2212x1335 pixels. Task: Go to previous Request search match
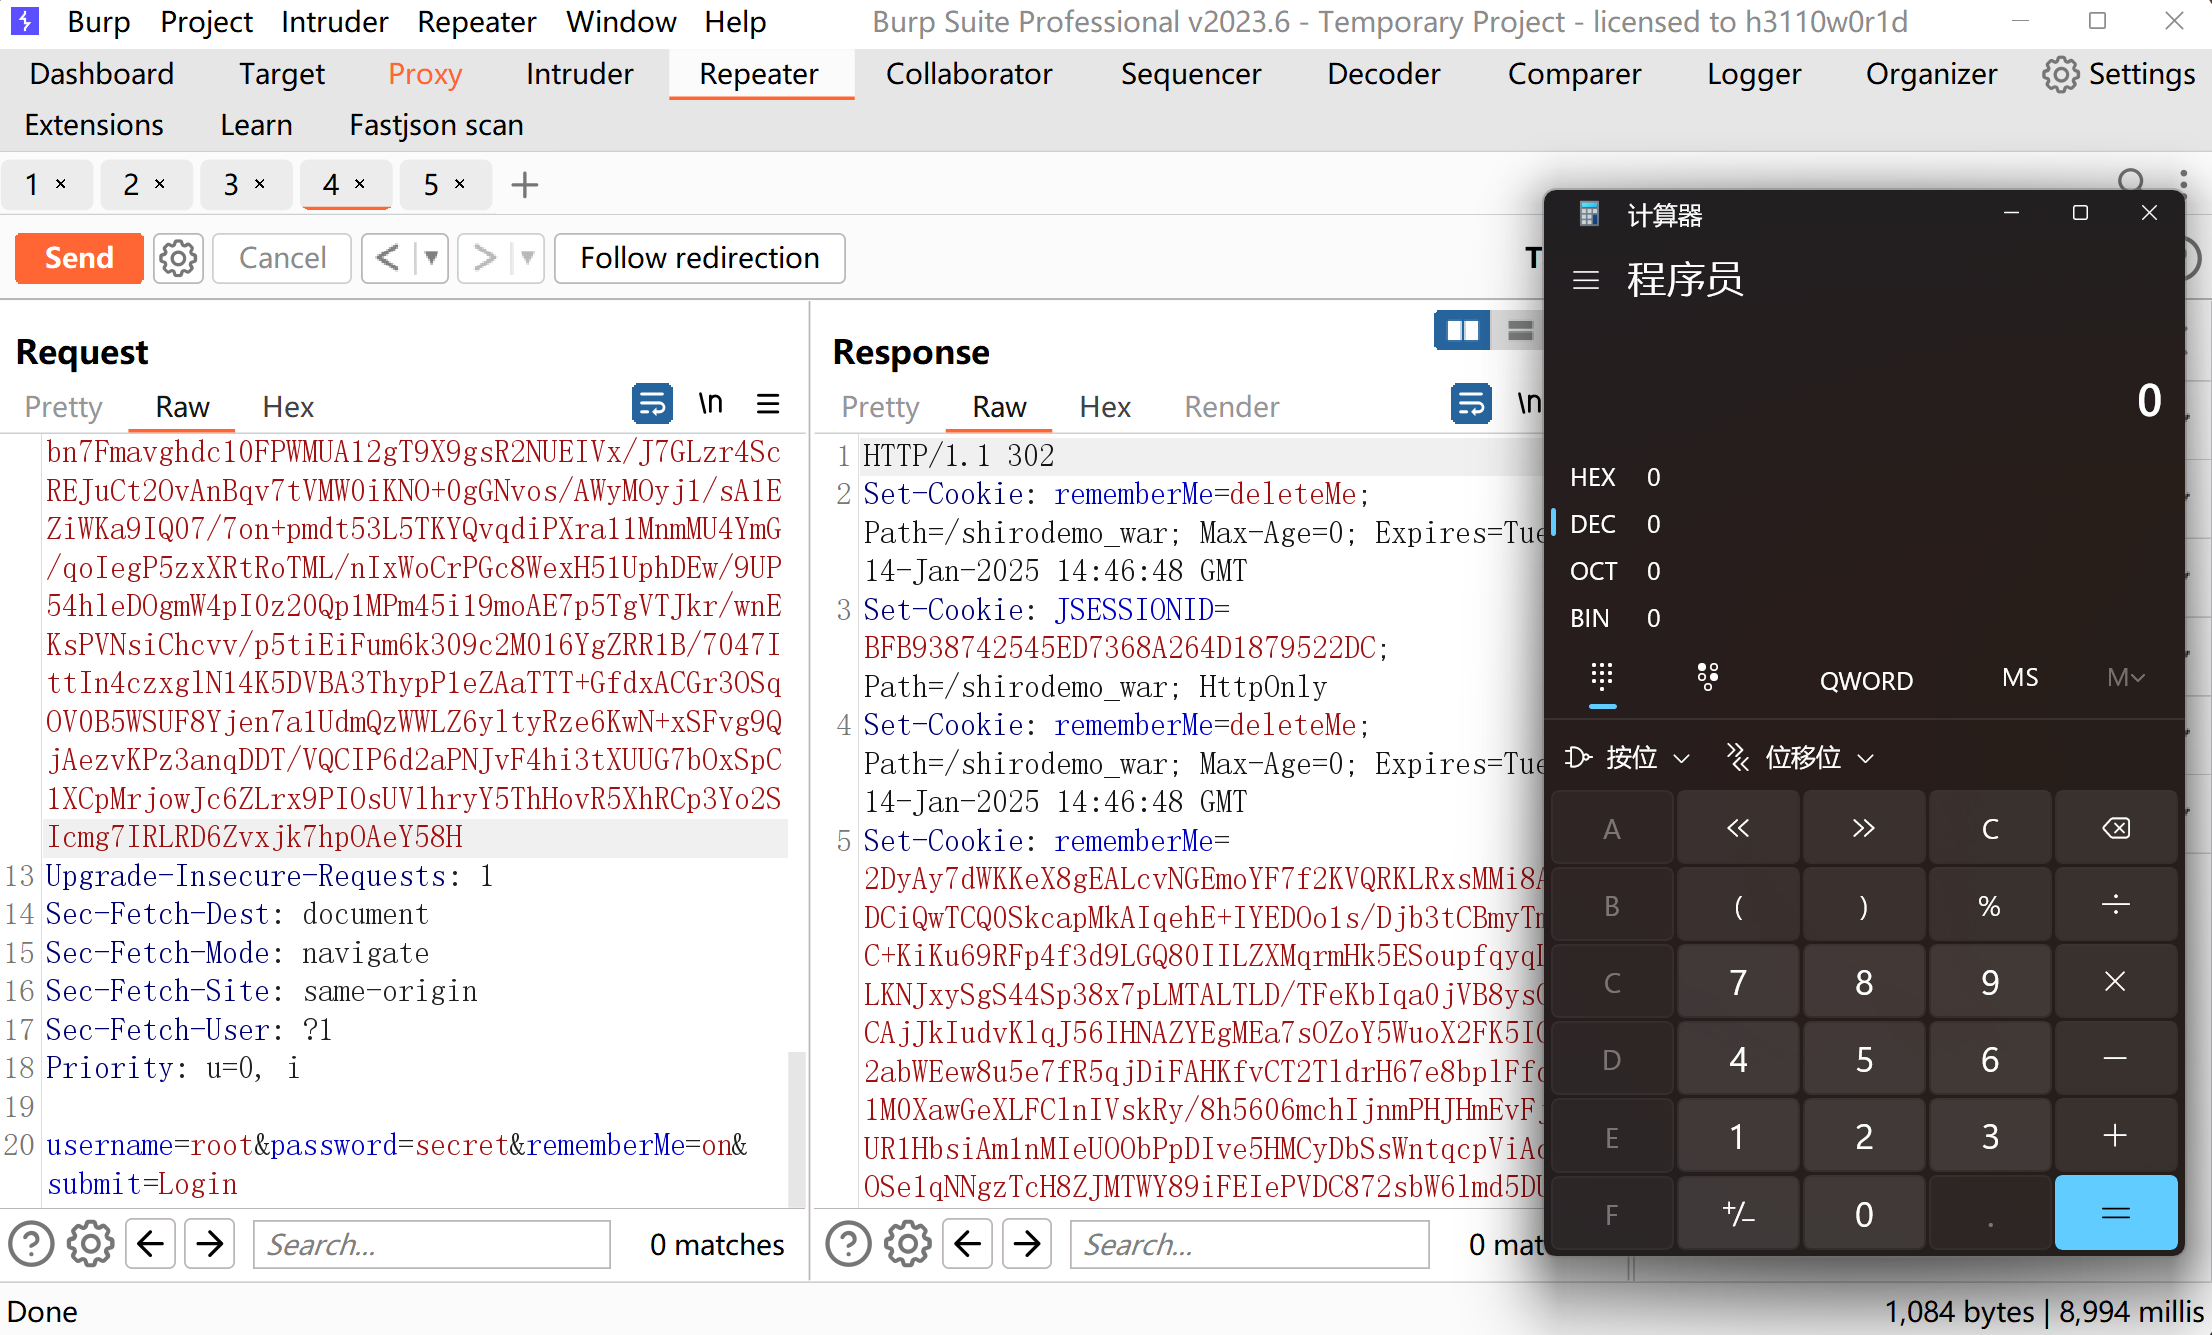[150, 1244]
